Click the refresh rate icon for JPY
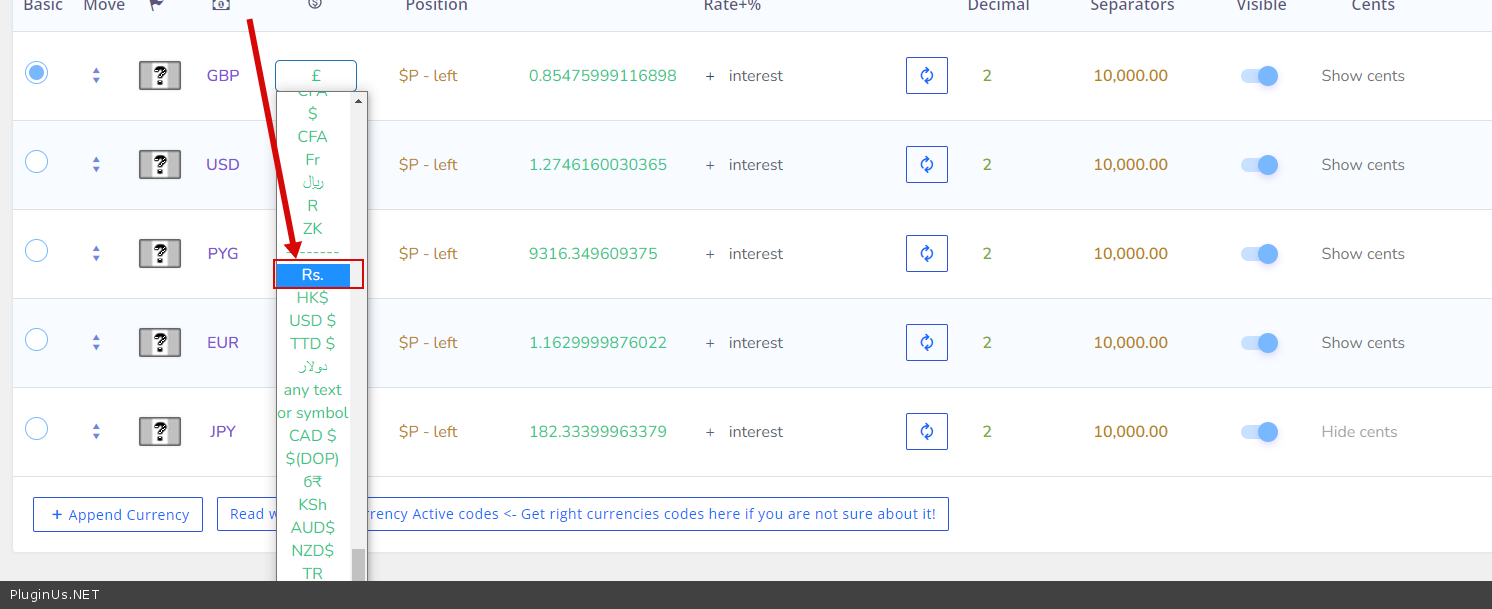 coord(926,432)
